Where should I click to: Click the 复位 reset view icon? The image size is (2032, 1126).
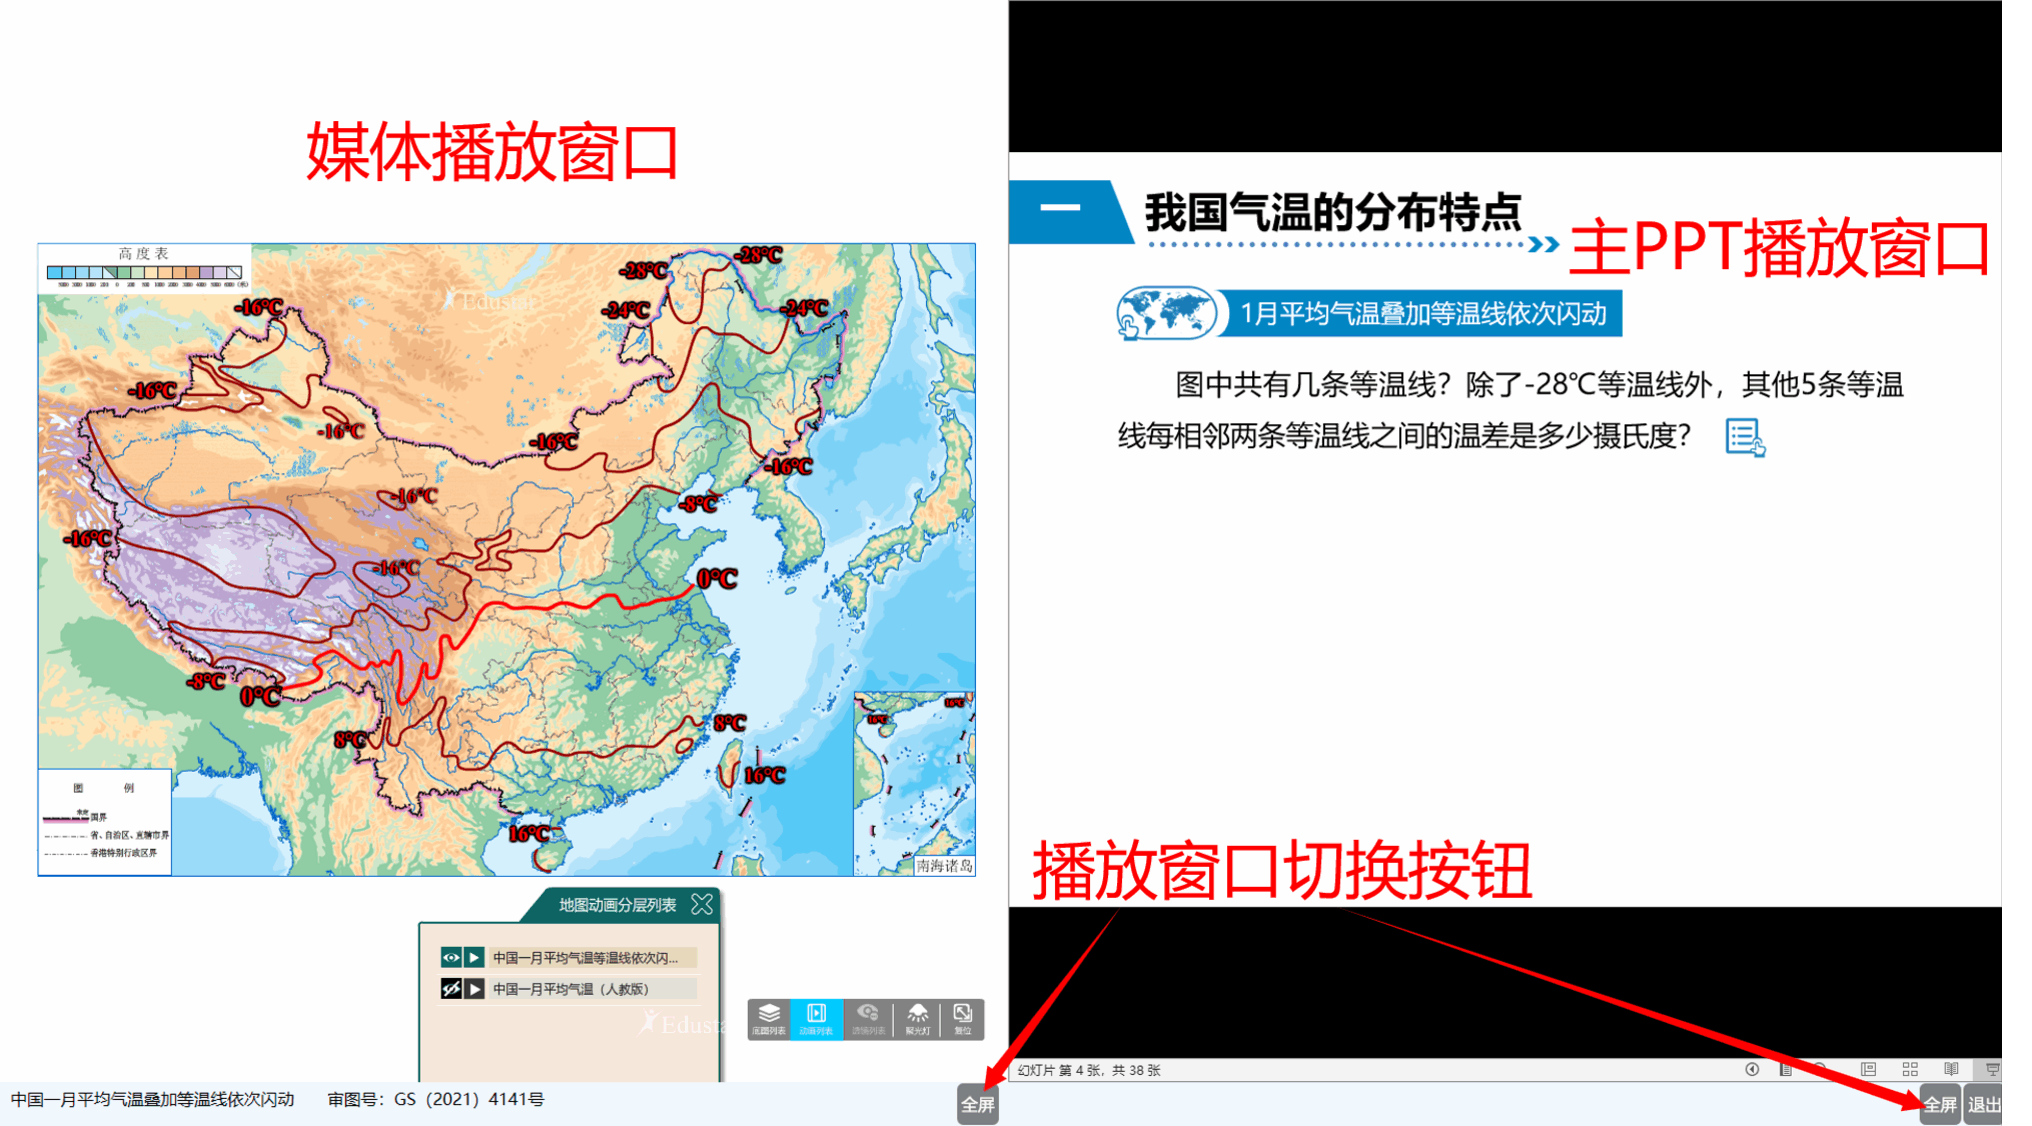(x=962, y=1019)
